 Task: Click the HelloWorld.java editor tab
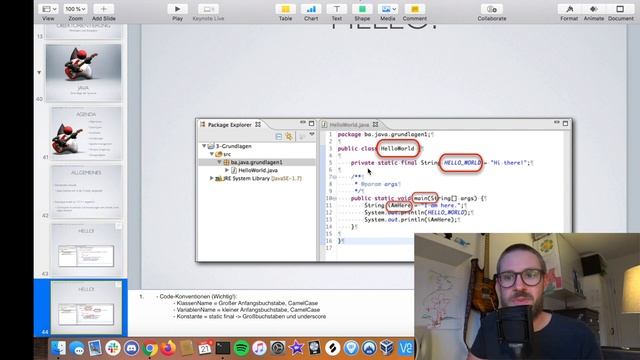click(x=349, y=124)
